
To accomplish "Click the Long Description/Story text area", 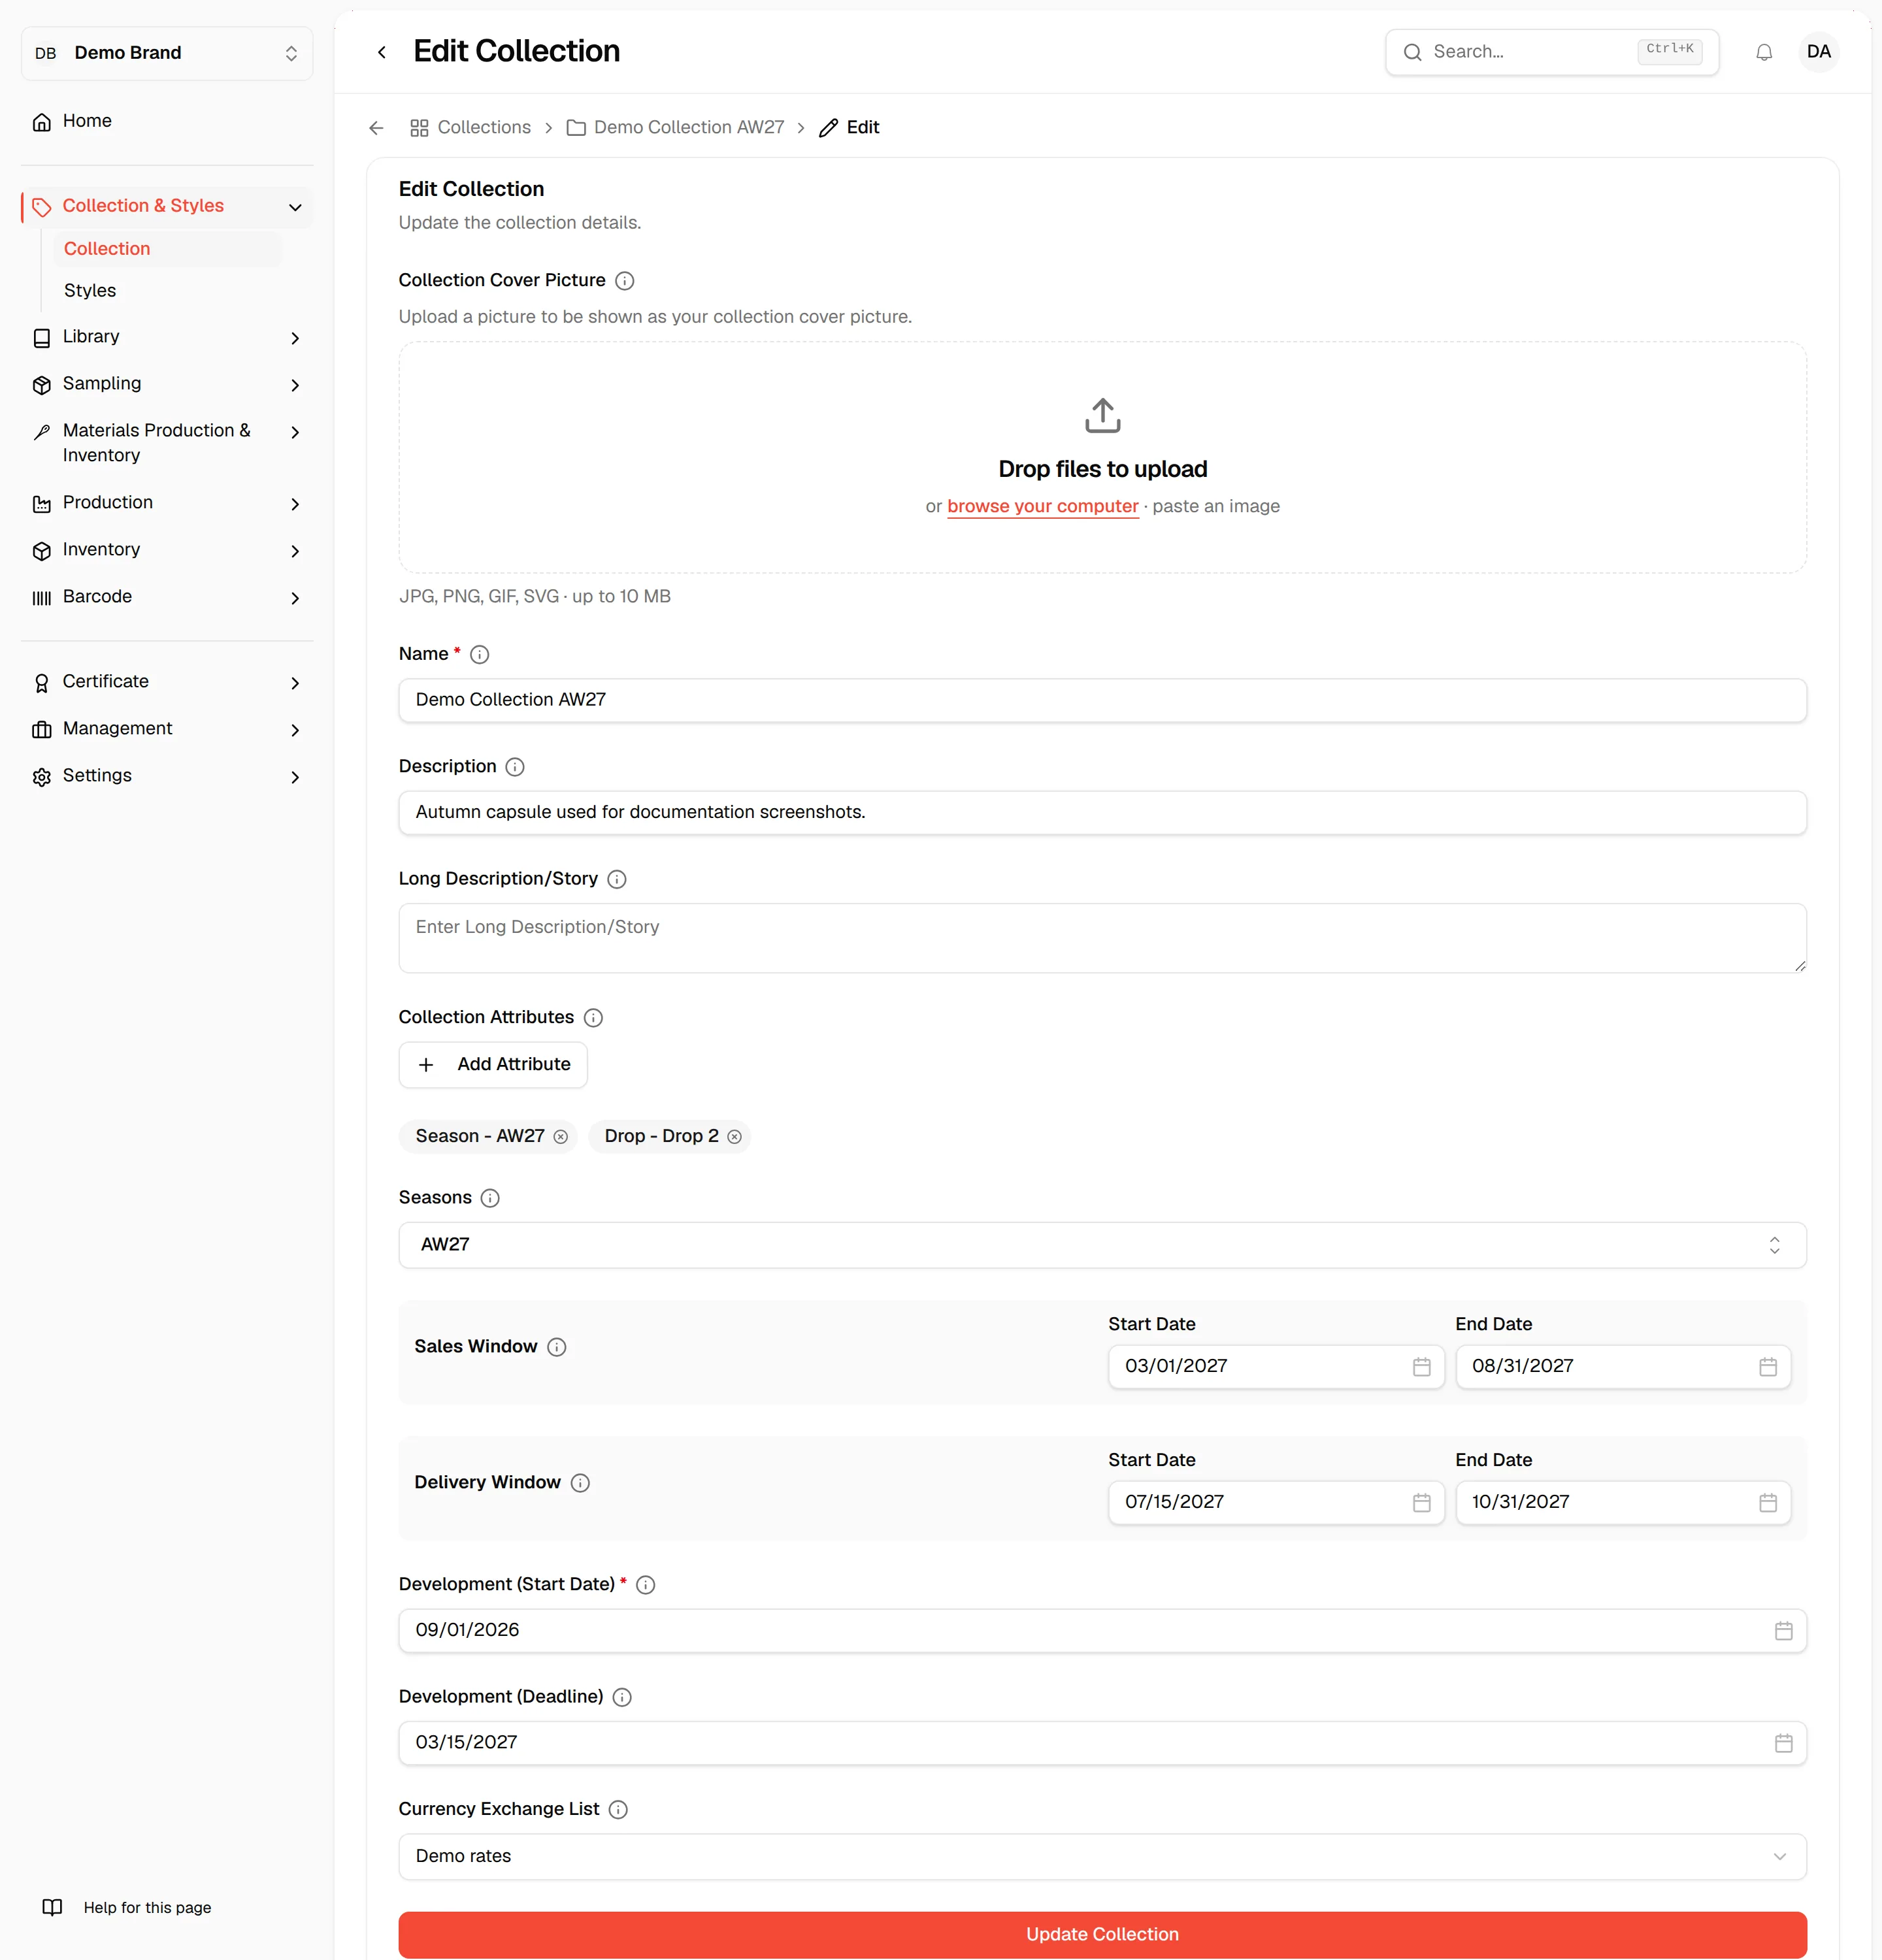I will point(1102,939).
